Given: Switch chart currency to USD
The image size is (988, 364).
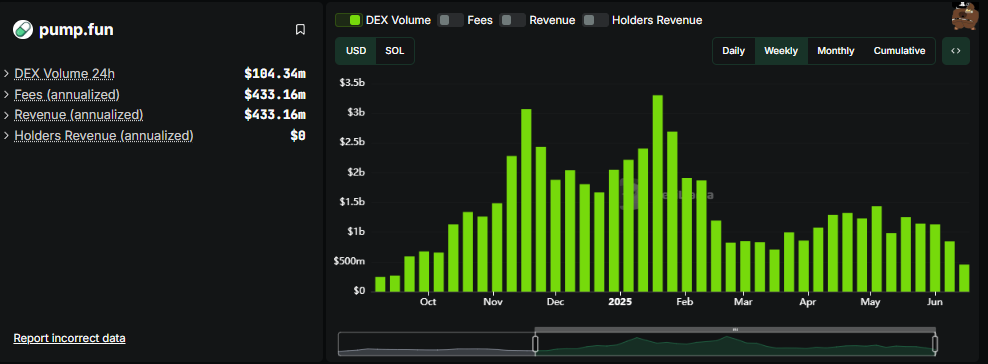Looking at the screenshot, I should pos(356,51).
